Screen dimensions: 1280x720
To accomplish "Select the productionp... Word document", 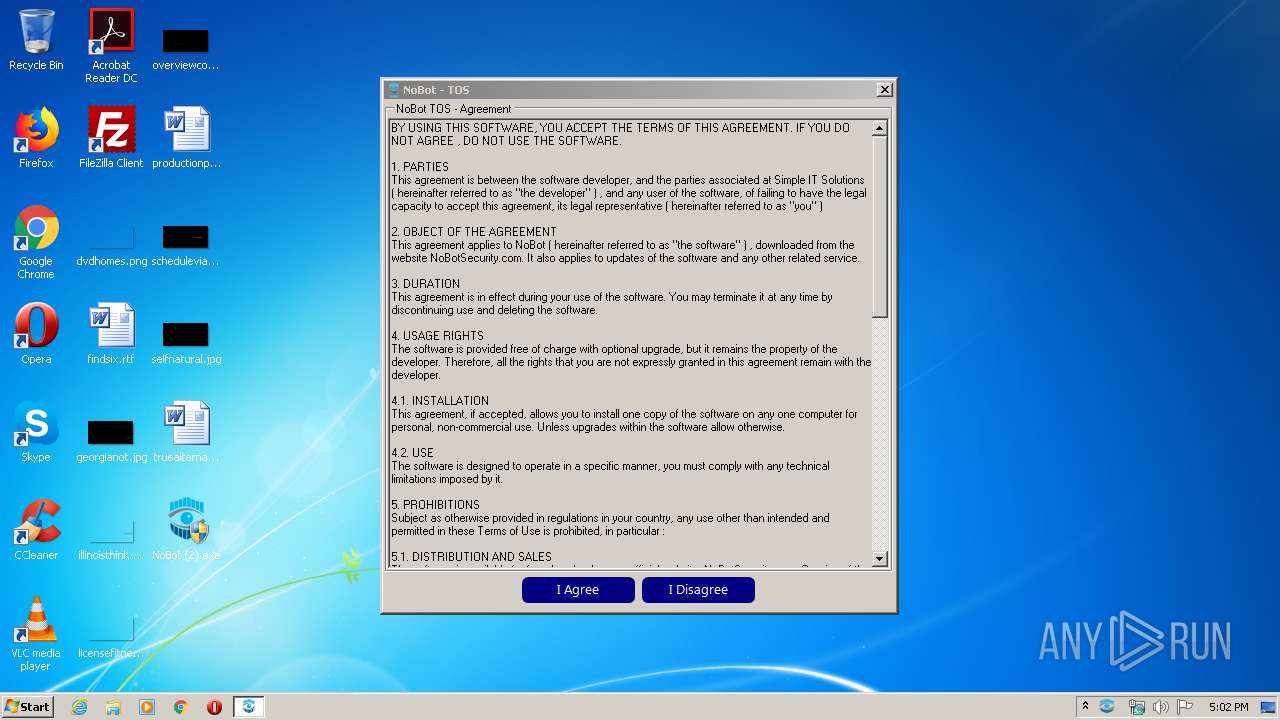I will (x=186, y=138).
